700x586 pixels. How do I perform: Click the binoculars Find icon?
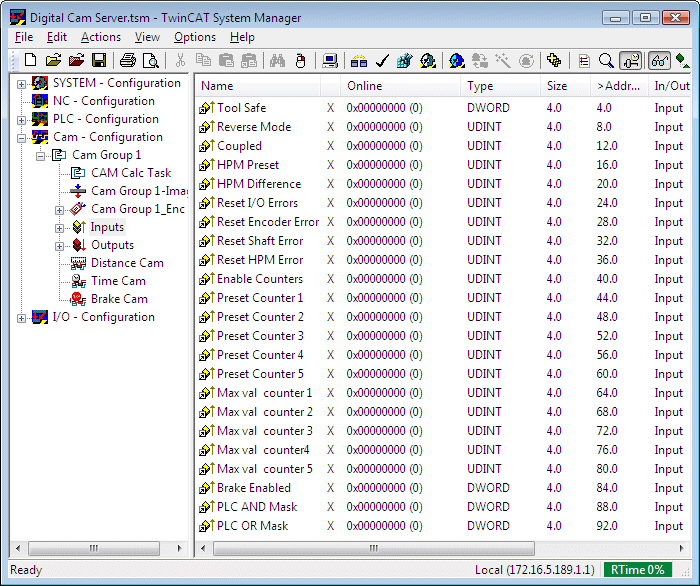[278, 61]
